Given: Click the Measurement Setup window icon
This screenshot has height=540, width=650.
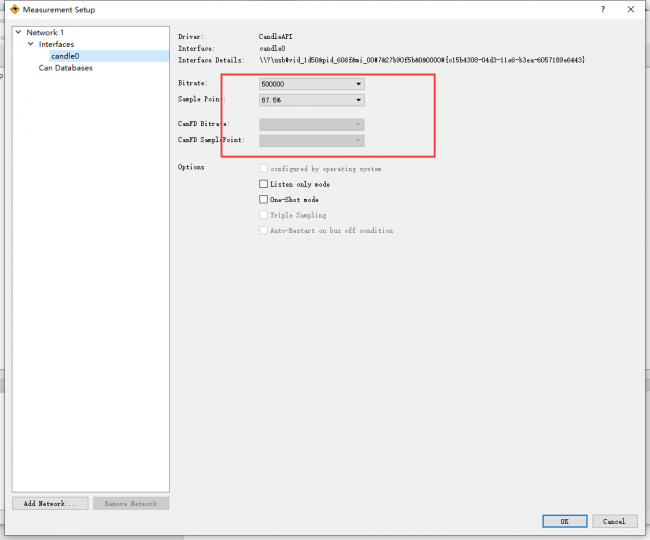Looking at the screenshot, I should (15, 9).
